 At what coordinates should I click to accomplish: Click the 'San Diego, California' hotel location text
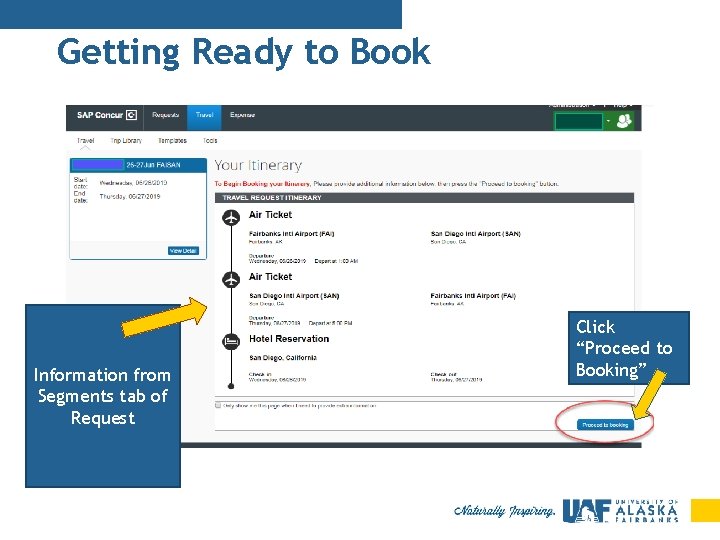tap(283, 358)
